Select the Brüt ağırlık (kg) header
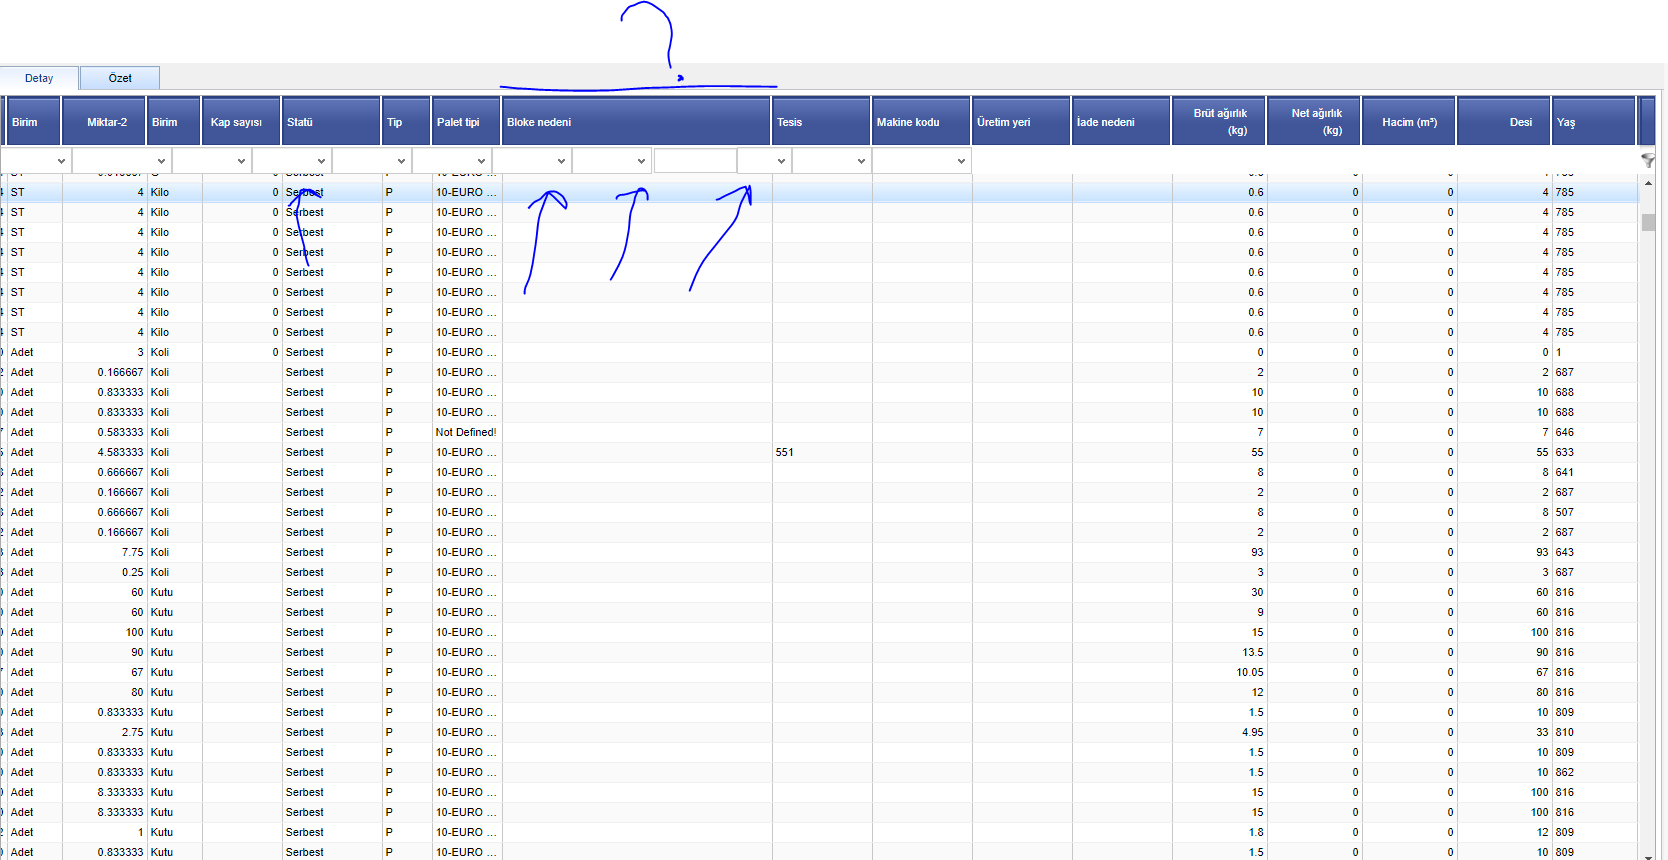 tap(1218, 122)
